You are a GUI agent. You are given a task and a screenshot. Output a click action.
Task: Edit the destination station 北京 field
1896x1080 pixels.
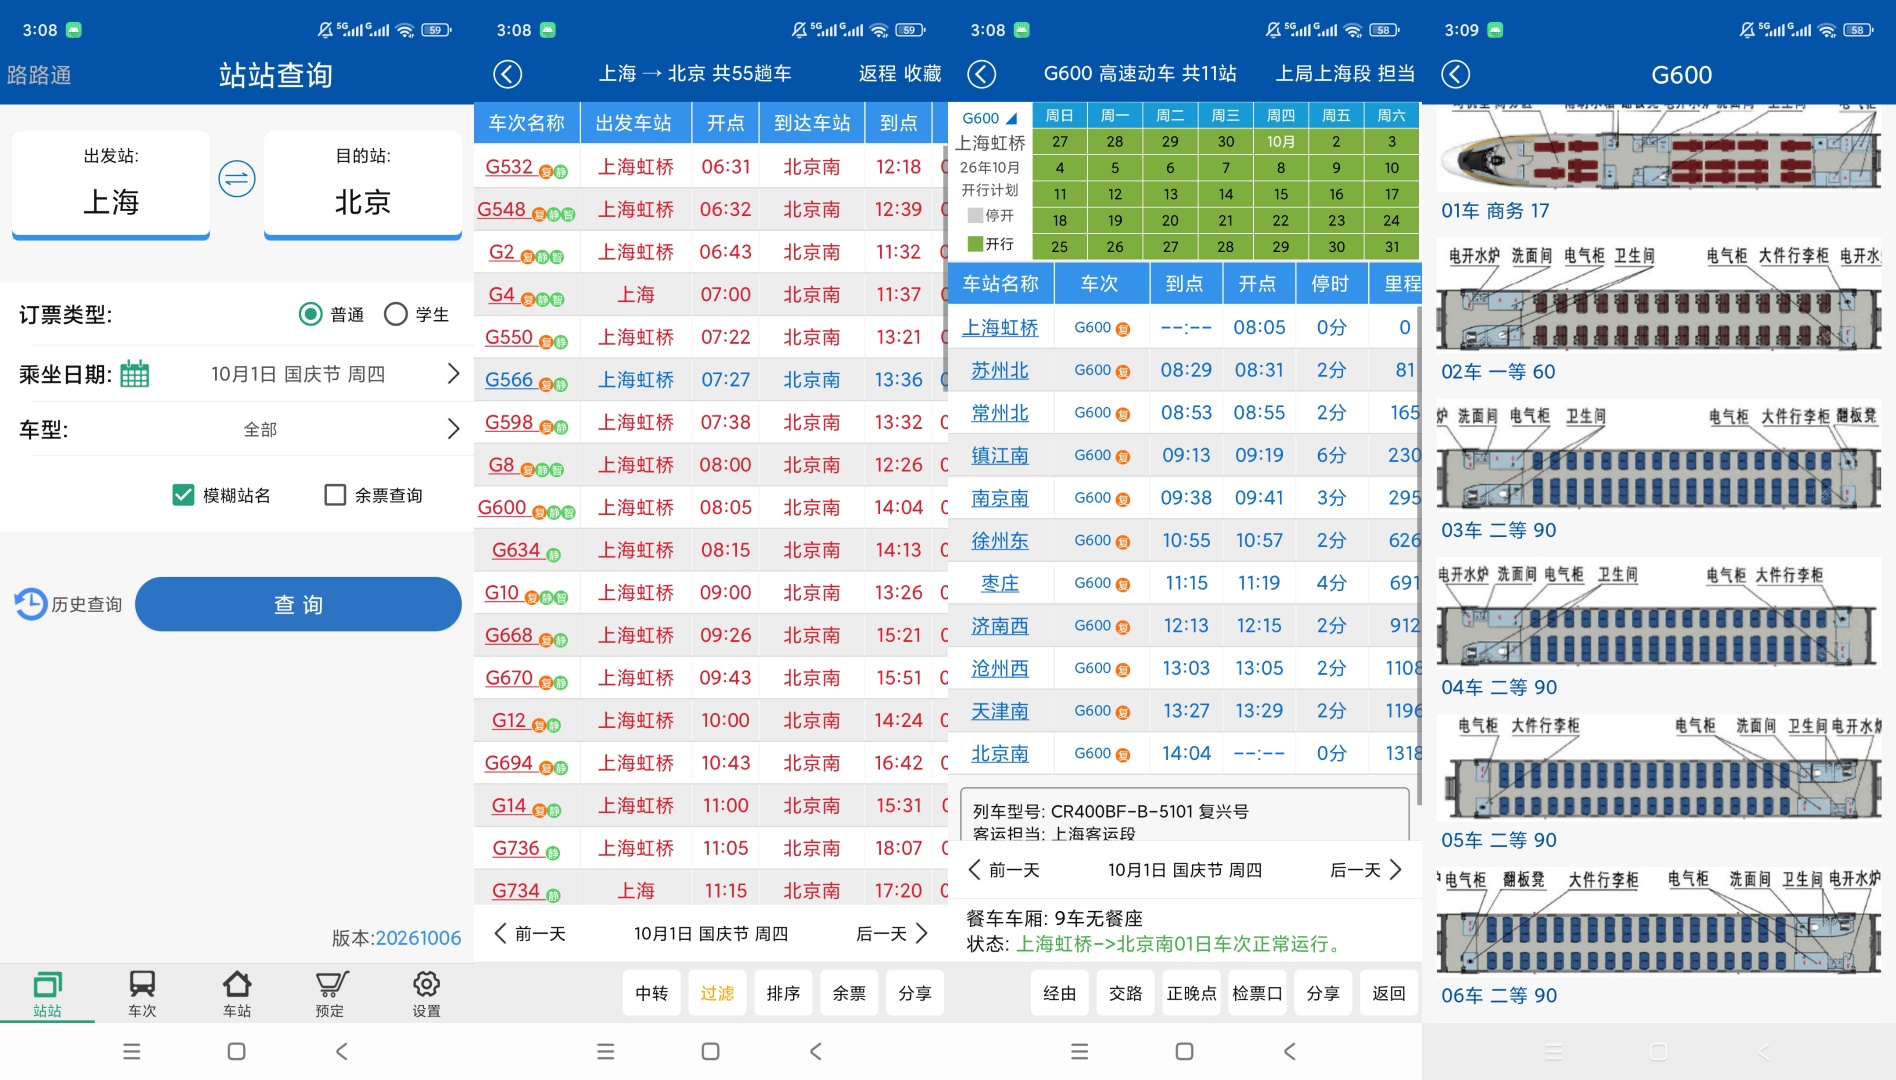point(363,185)
